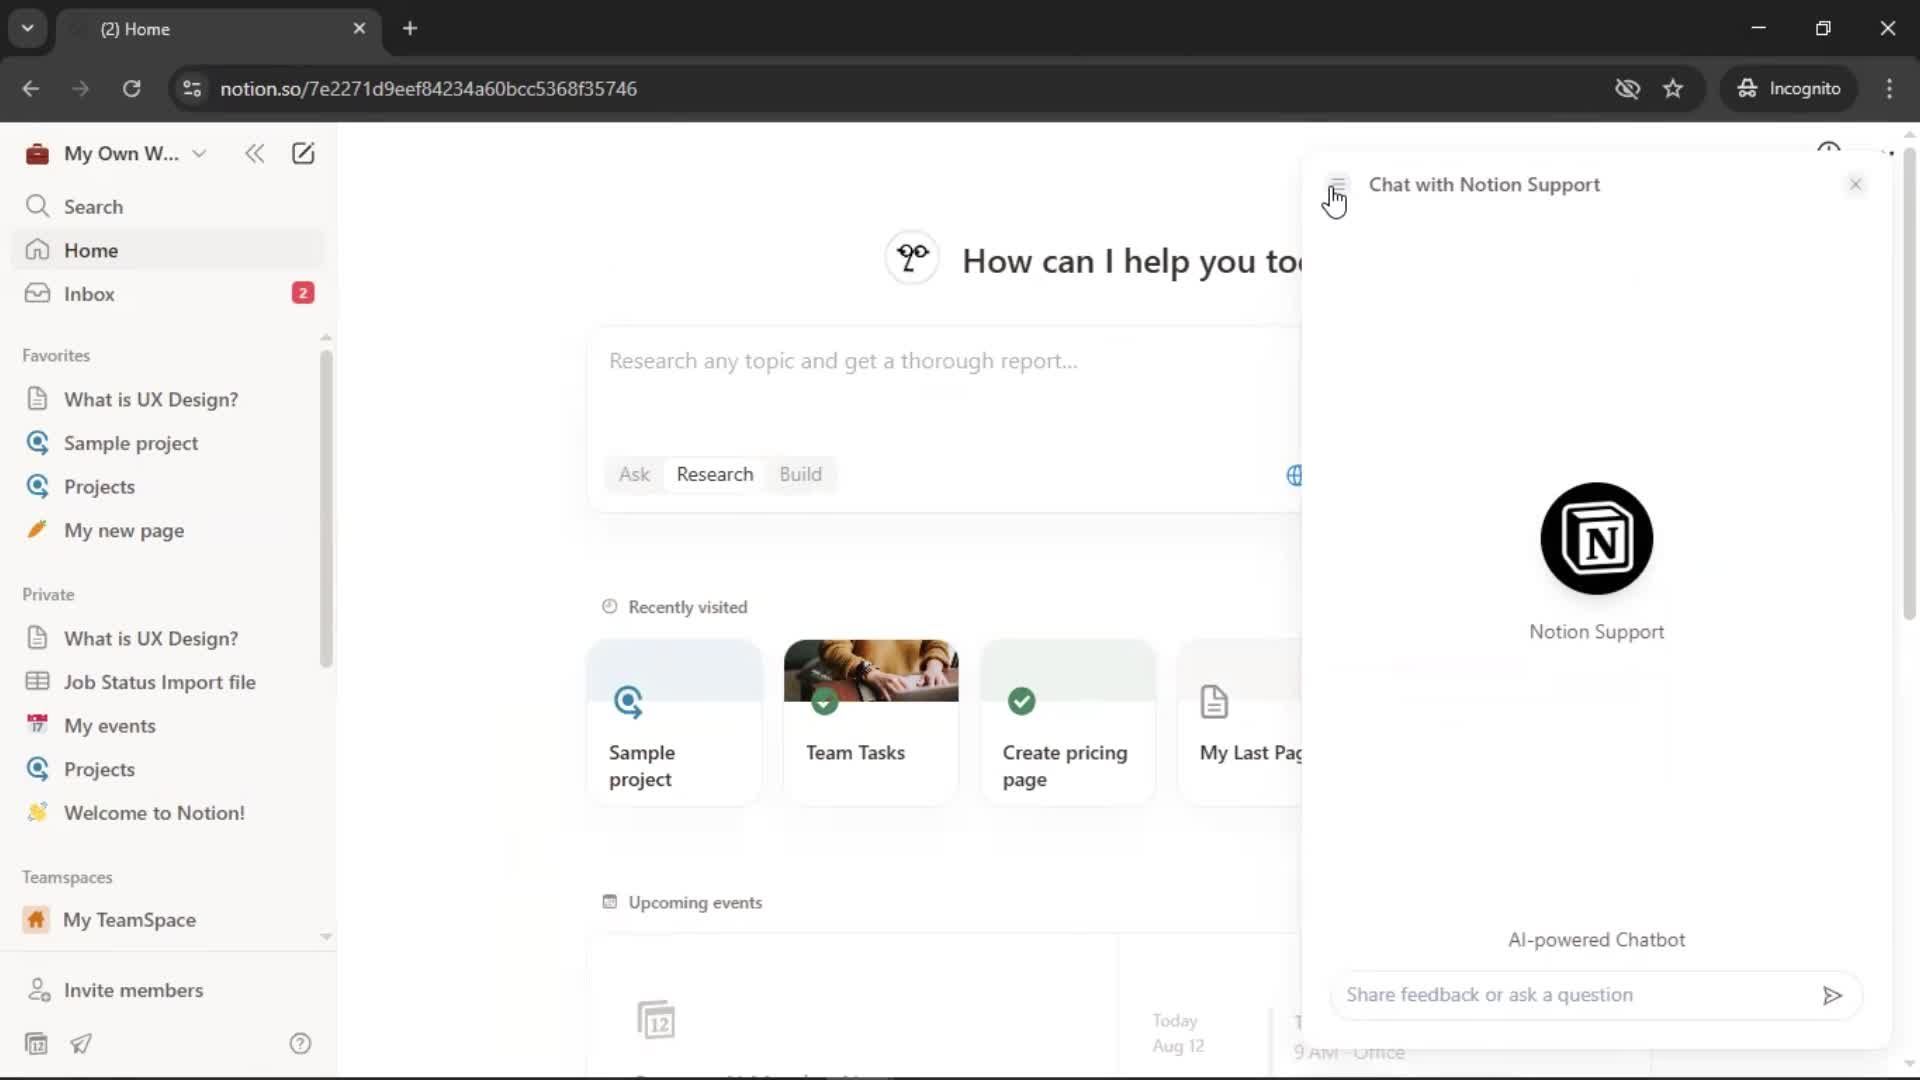Open Chrome's three-dot menu
Image resolution: width=1920 pixels, height=1080 pixels.
click(x=1889, y=88)
